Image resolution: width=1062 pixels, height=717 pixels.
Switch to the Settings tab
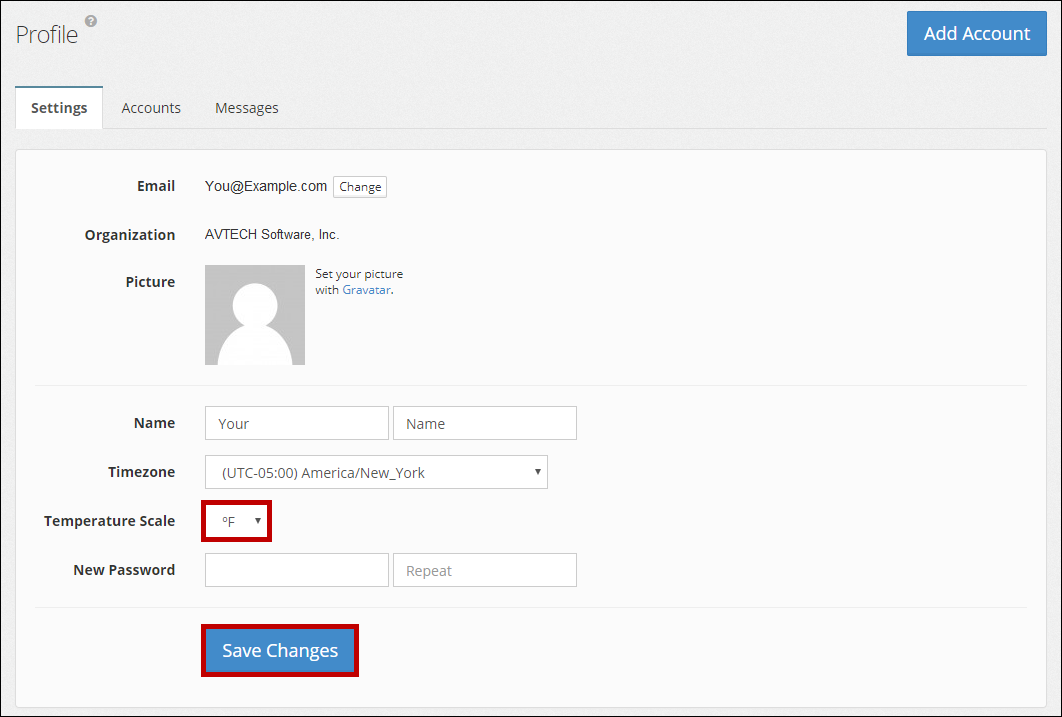click(x=59, y=108)
